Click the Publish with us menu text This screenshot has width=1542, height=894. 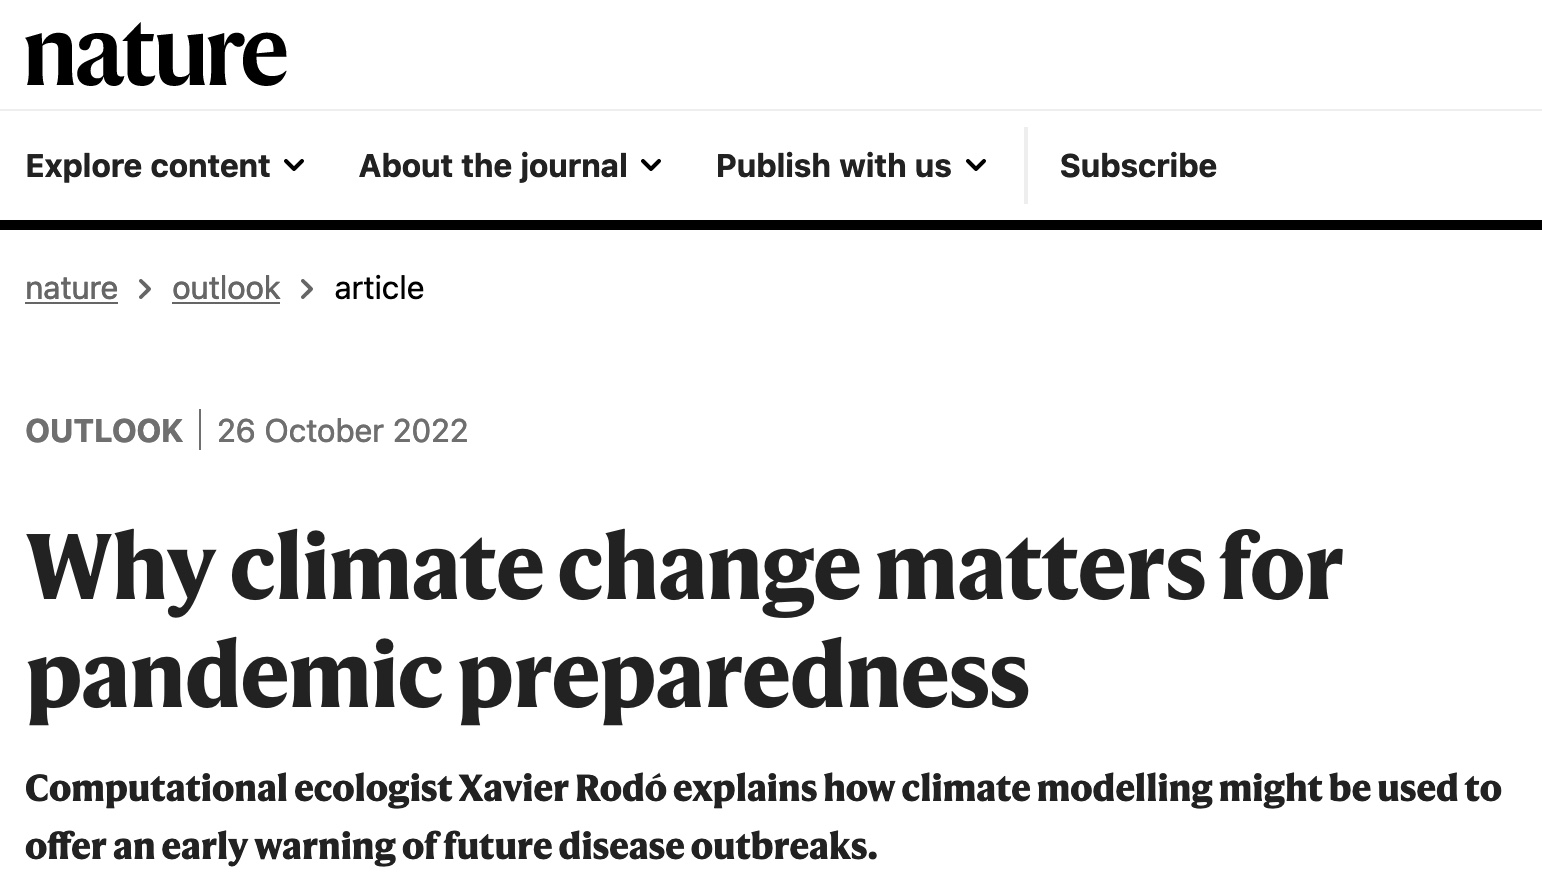[833, 165]
